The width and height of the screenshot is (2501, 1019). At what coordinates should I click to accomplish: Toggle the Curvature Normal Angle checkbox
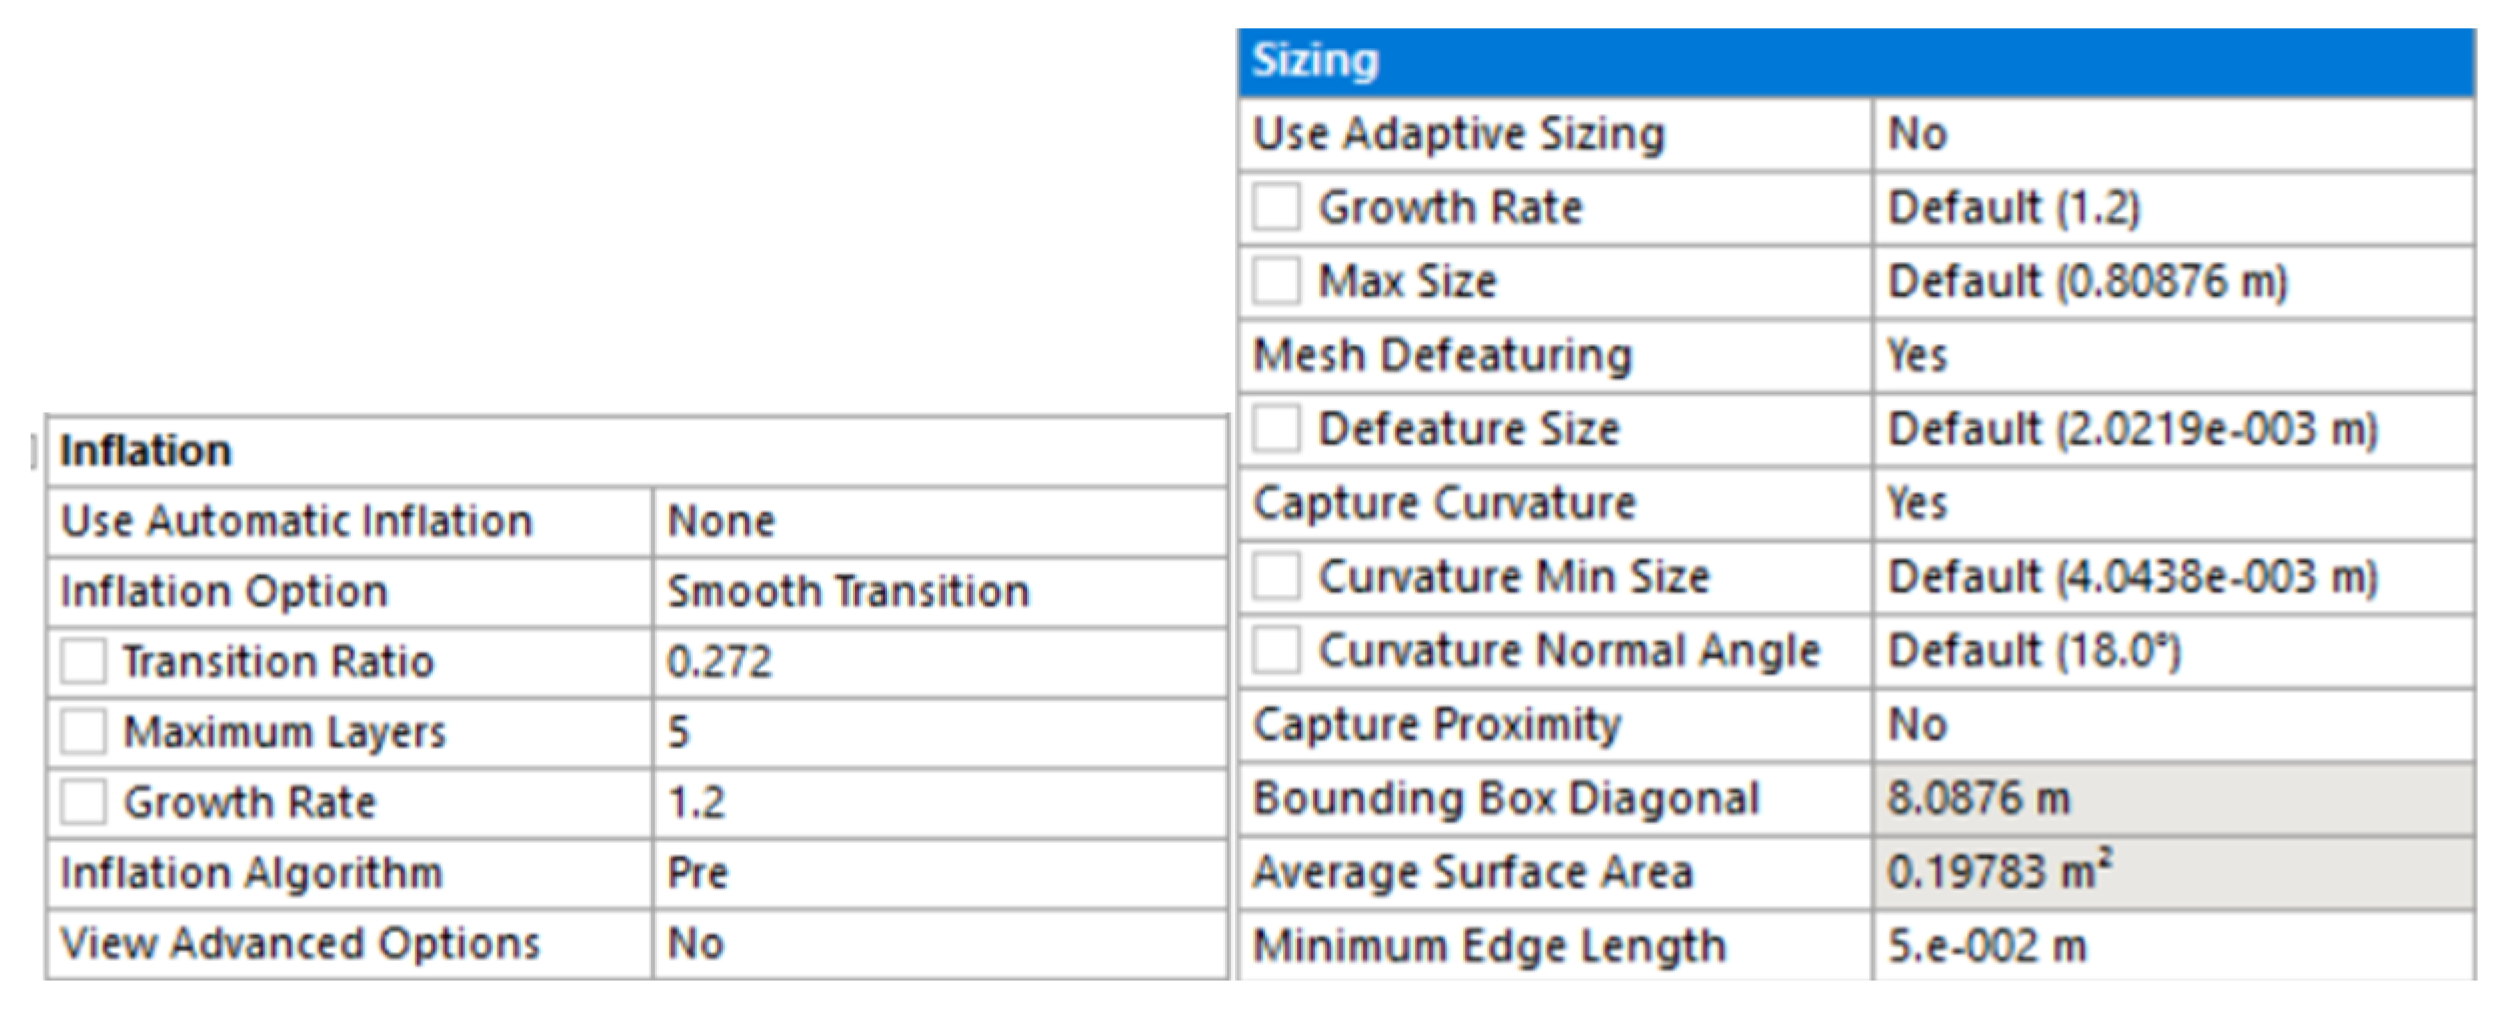(1277, 651)
